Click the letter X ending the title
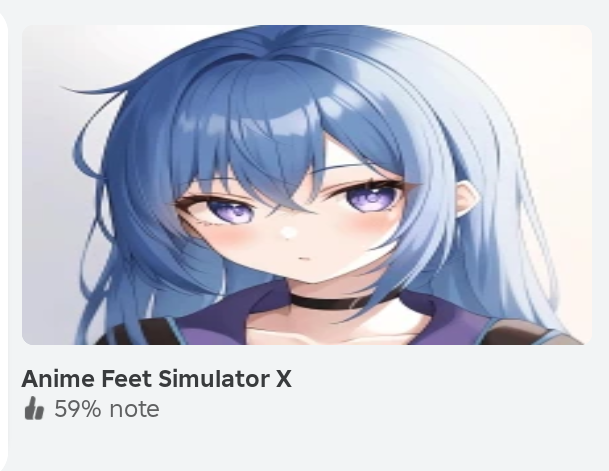Image resolution: width=609 pixels, height=471 pixels. (284, 379)
